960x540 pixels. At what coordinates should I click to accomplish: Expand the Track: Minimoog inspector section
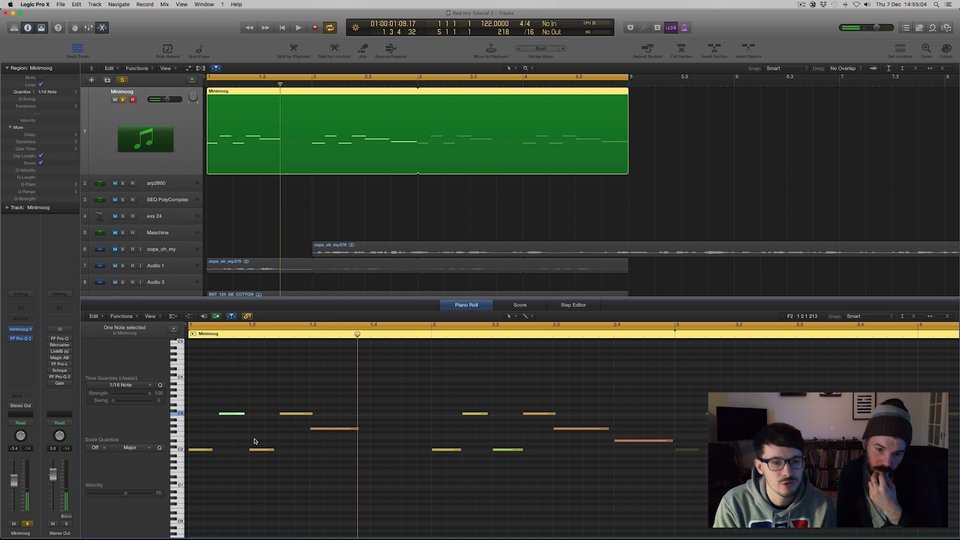click(x=7, y=208)
